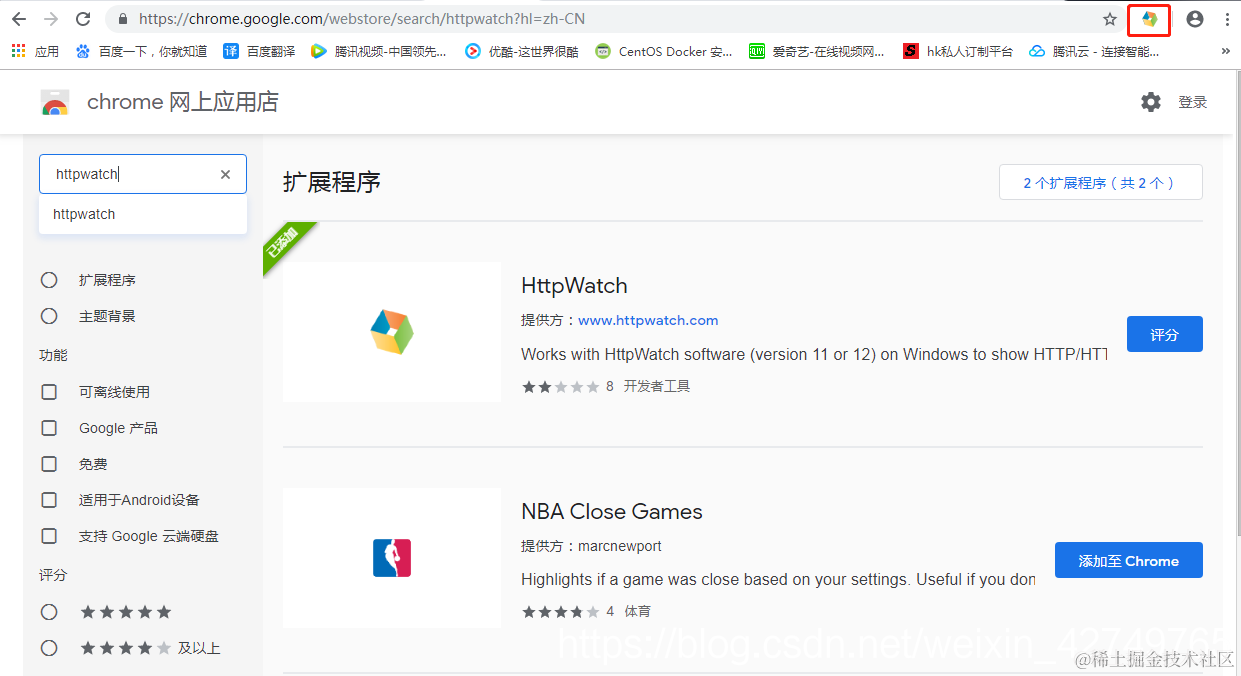Click 评分 button for HttpWatch
This screenshot has width=1241, height=676.
[1164, 334]
